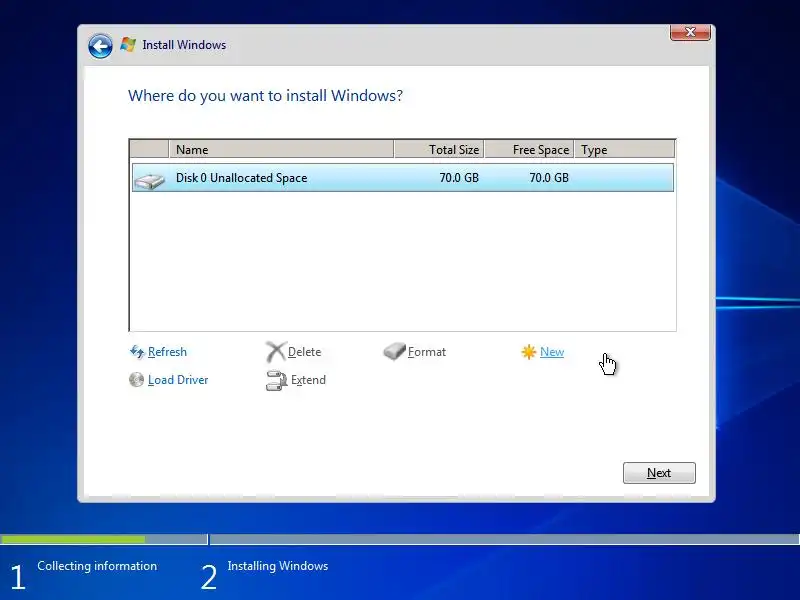Click the Installing Windows step label

click(x=278, y=566)
